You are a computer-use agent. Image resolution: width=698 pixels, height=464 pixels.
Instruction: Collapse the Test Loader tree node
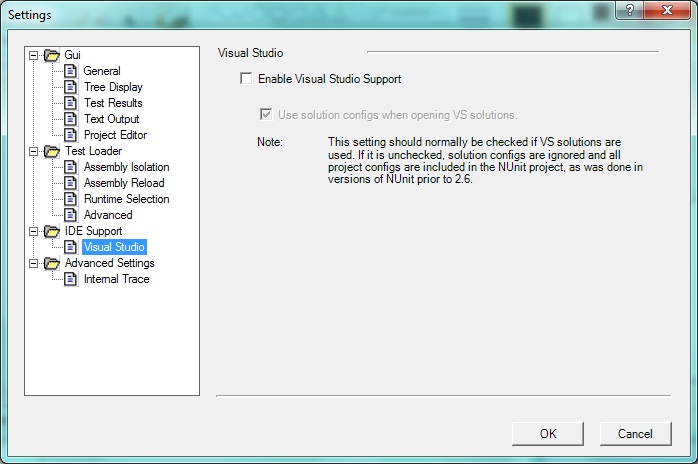point(34,151)
